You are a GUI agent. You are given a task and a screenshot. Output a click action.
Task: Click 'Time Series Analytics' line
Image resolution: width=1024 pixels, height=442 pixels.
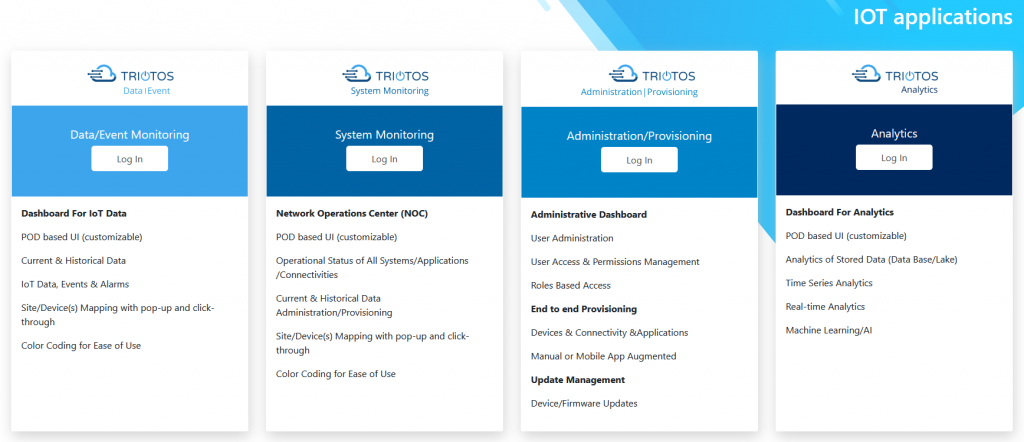point(829,283)
